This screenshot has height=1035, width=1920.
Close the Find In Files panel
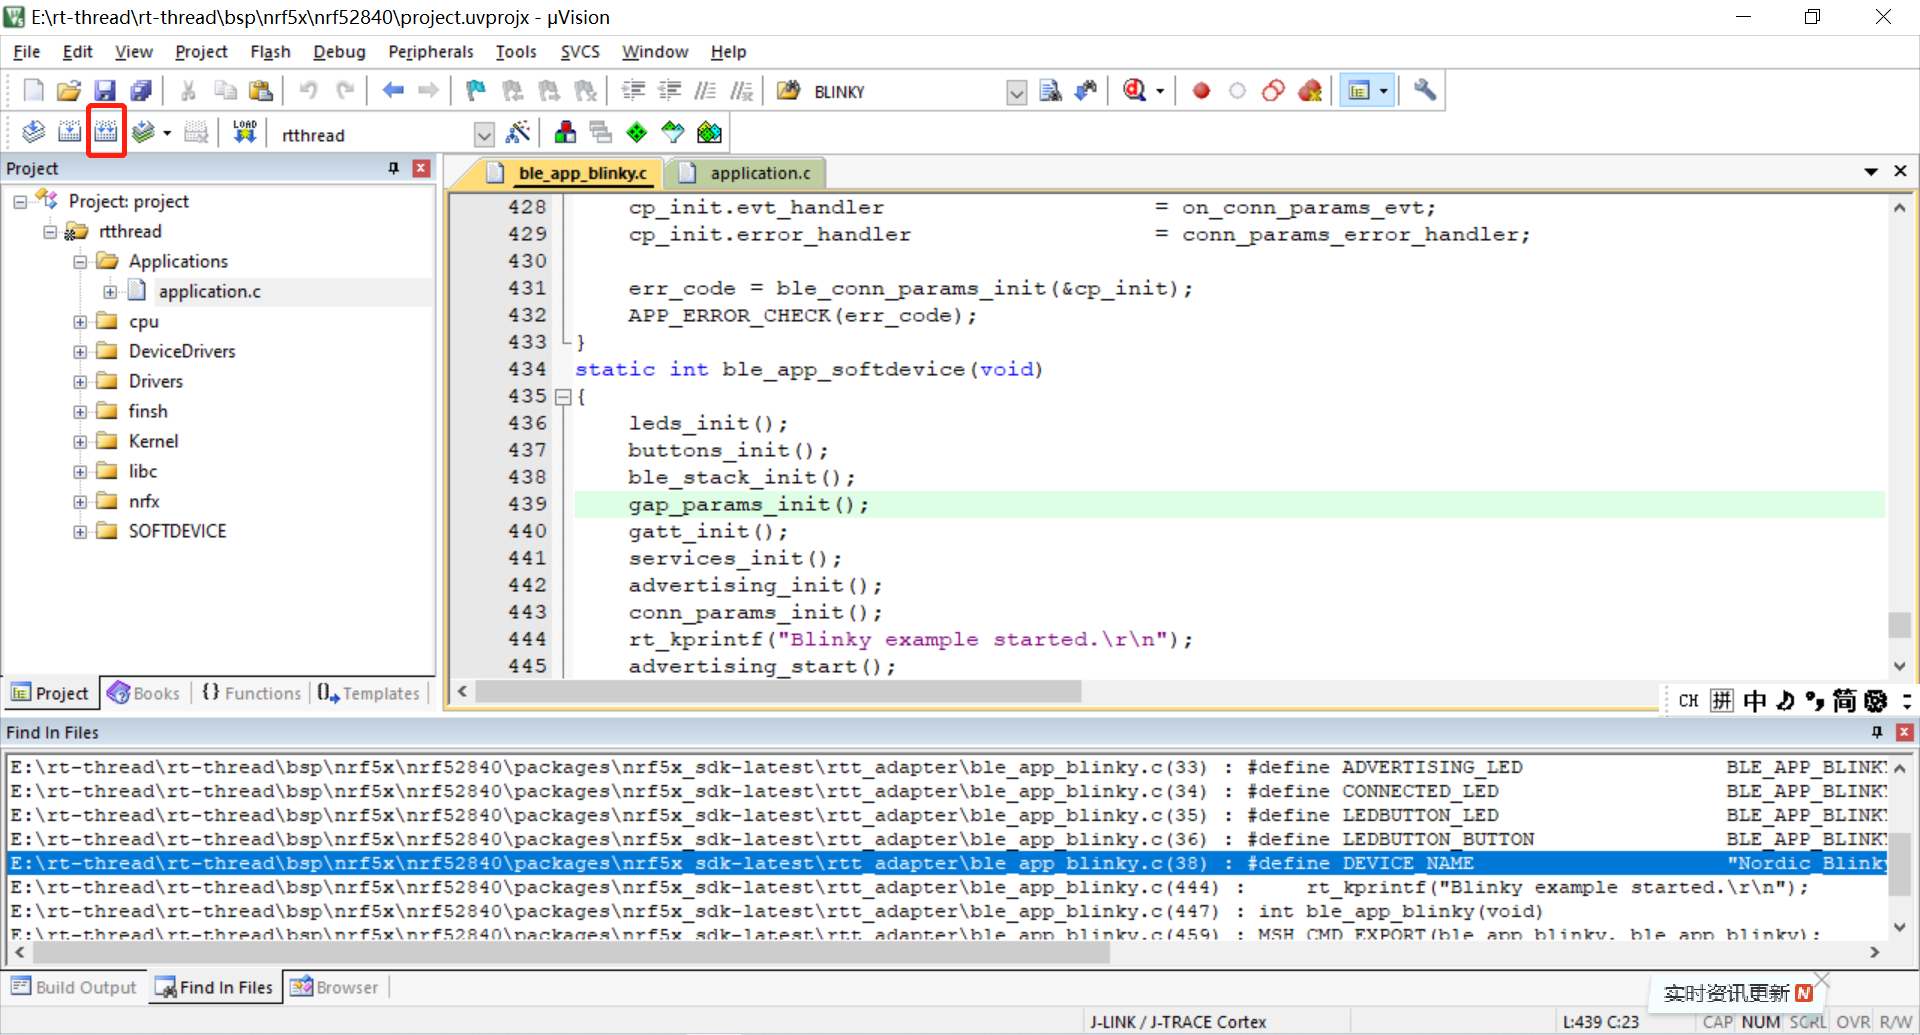(x=1904, y=732)
